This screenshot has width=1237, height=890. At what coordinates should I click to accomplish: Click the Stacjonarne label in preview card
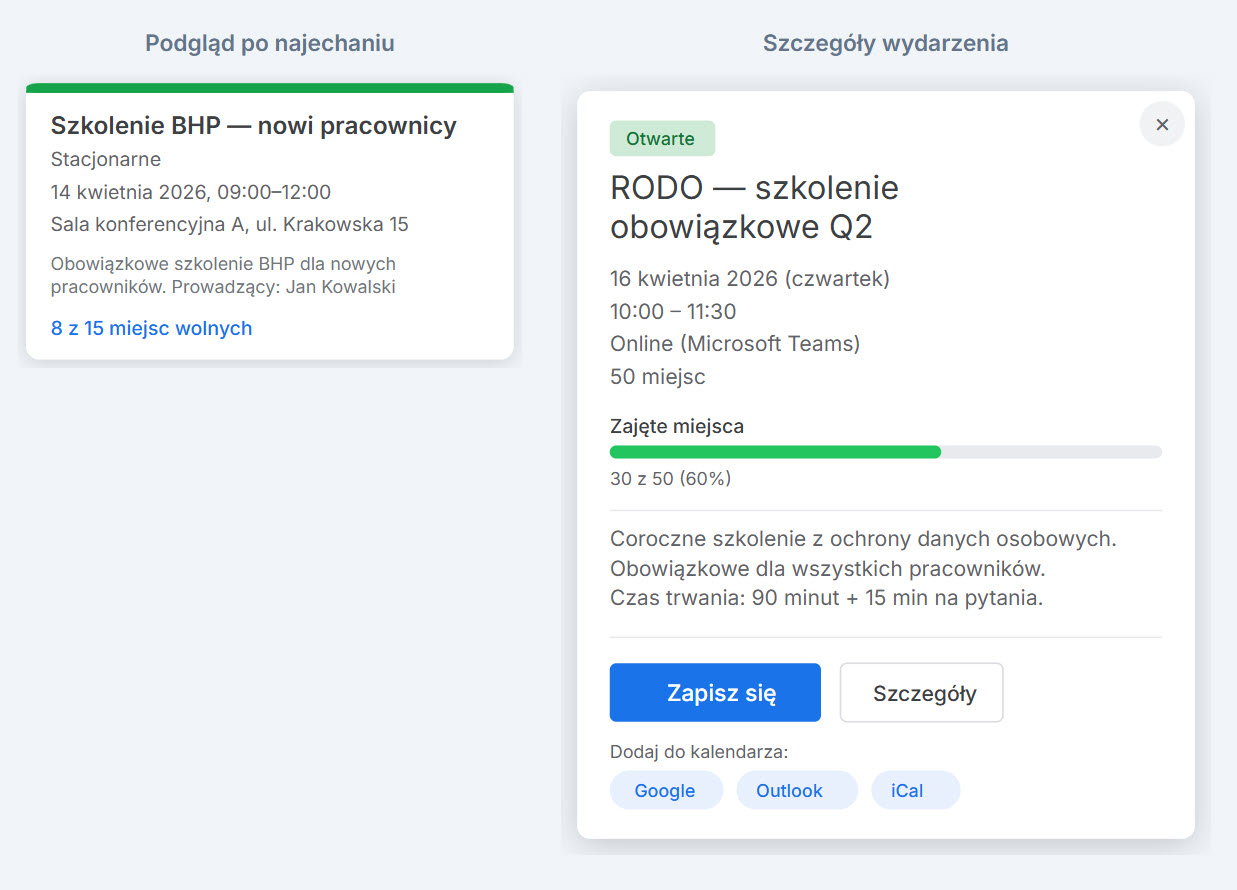coord(105,159)
